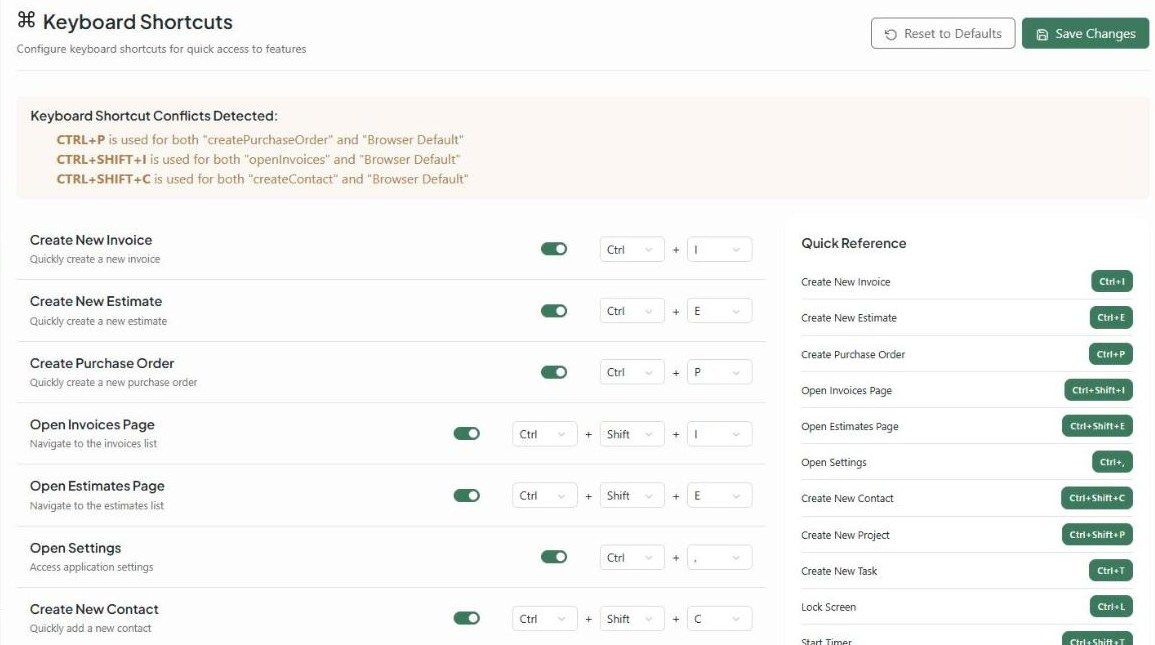1155x645 pixels.
Task: Change the E key dropdown for Create New Estimate
Action: 720,311
